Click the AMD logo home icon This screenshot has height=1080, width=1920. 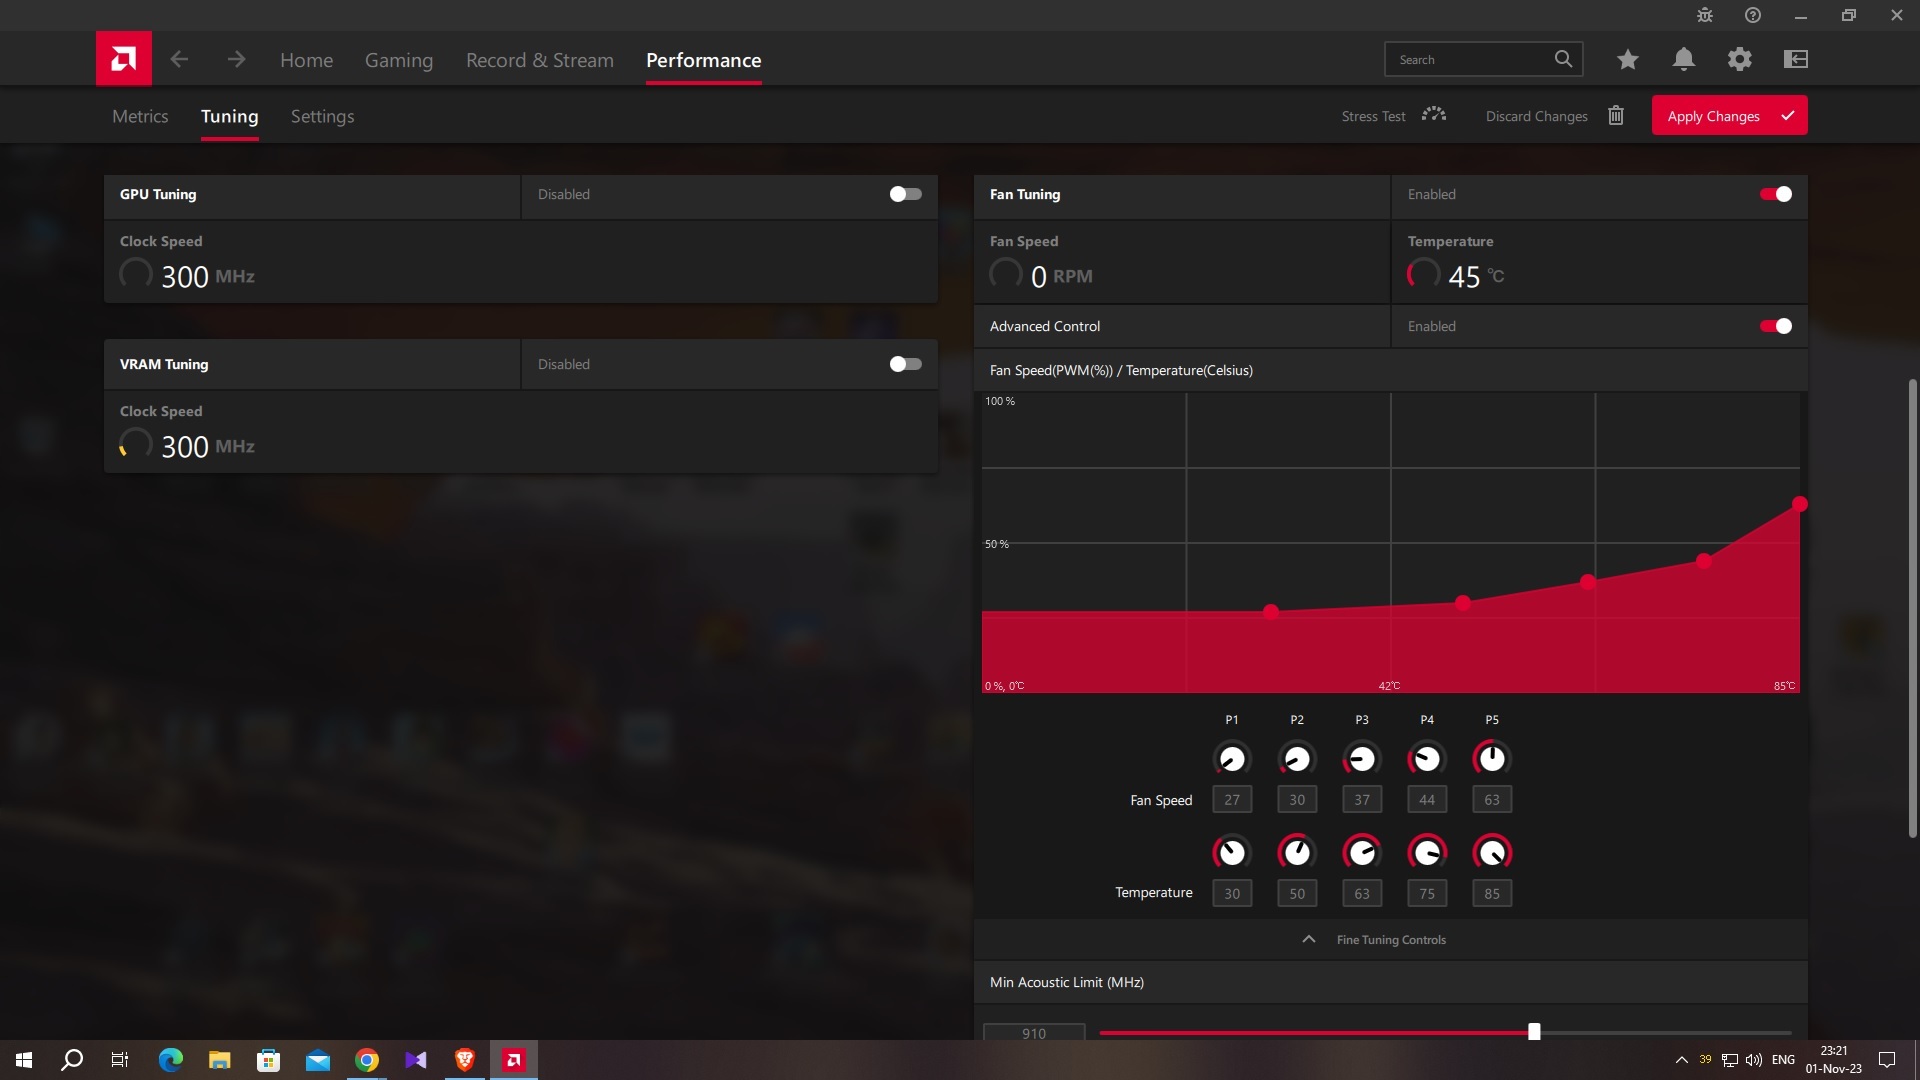point(124,59)
